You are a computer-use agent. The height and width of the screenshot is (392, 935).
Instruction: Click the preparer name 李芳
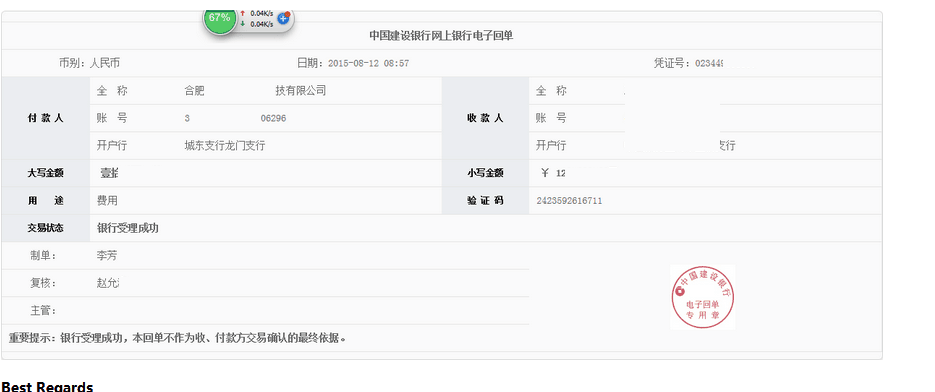pos(107,255)
